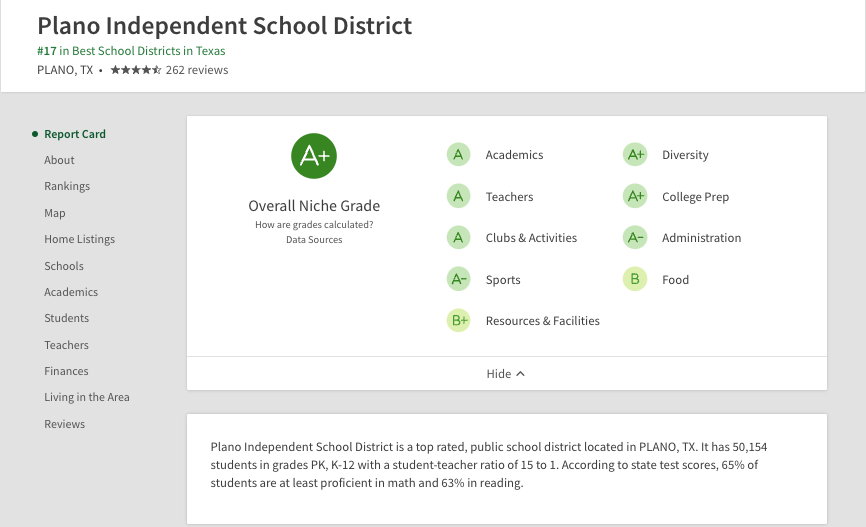The height and width of the screenshot is (527, 866).
Task: Open the 262 reviews link
Action: (197, 70)
